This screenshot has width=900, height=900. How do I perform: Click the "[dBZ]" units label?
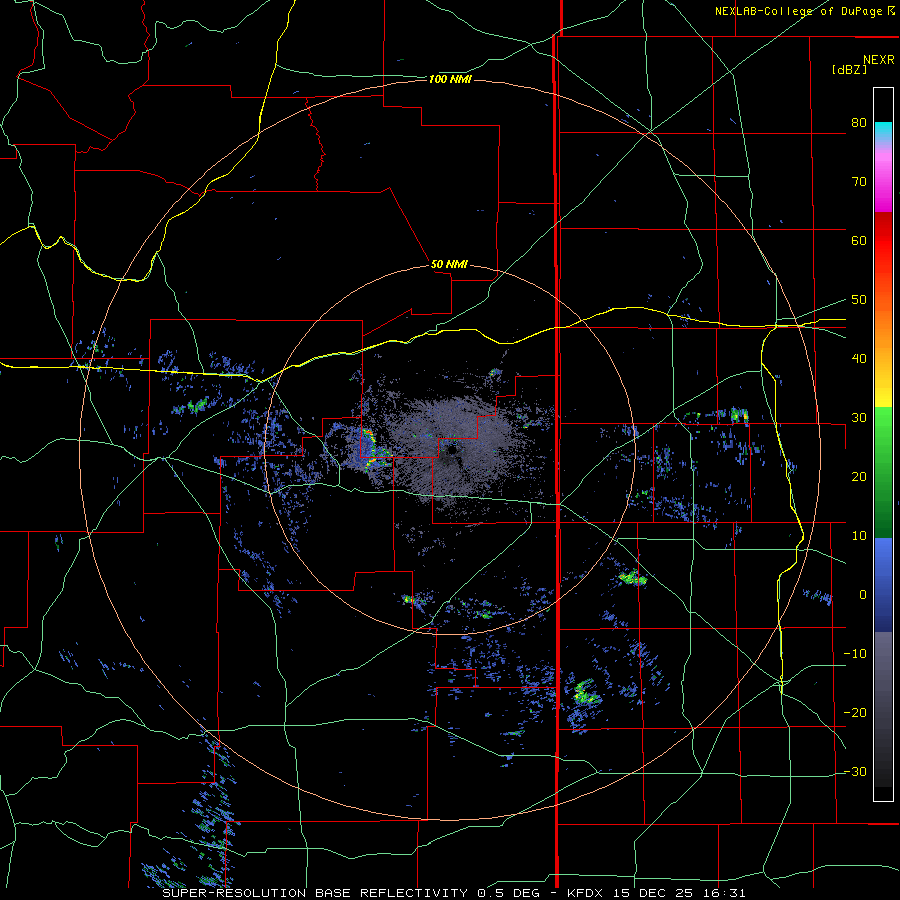pos(849,70)
